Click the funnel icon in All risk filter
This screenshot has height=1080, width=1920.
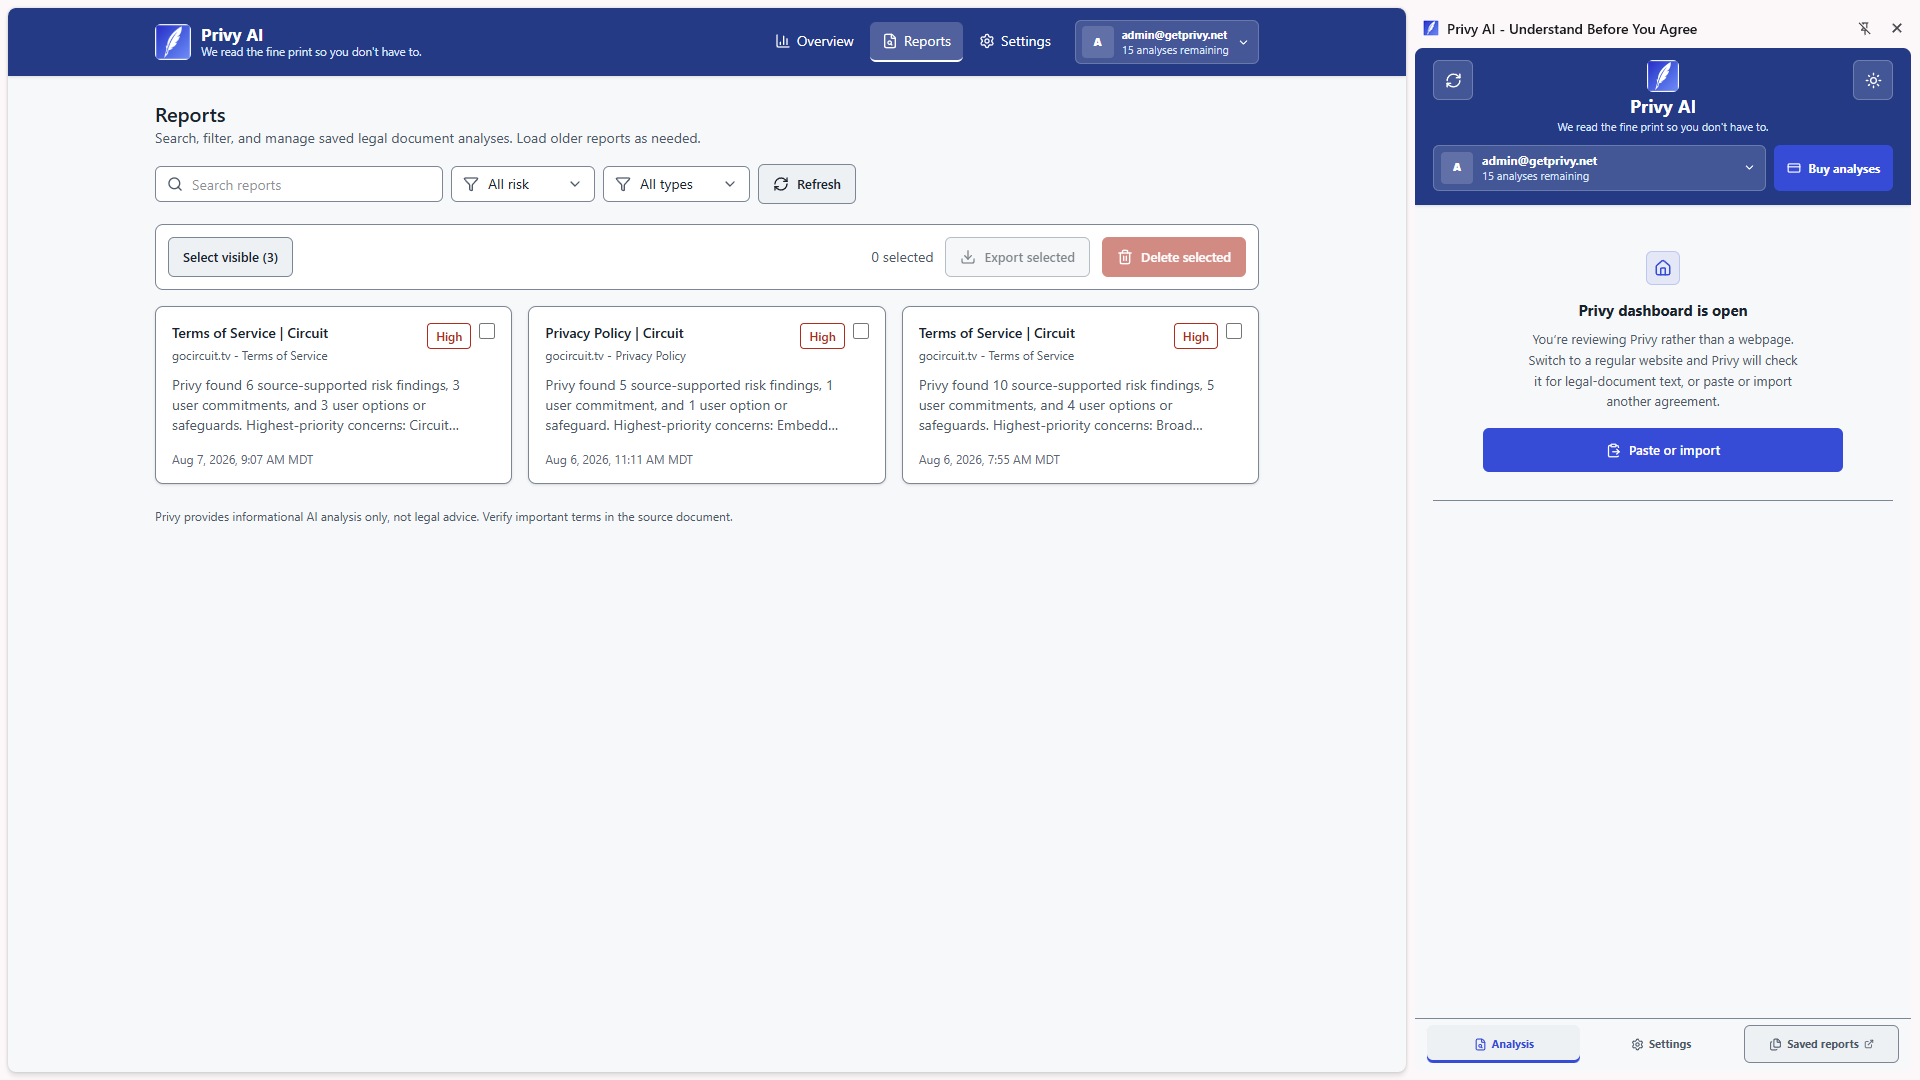click(x=471, y=184)
